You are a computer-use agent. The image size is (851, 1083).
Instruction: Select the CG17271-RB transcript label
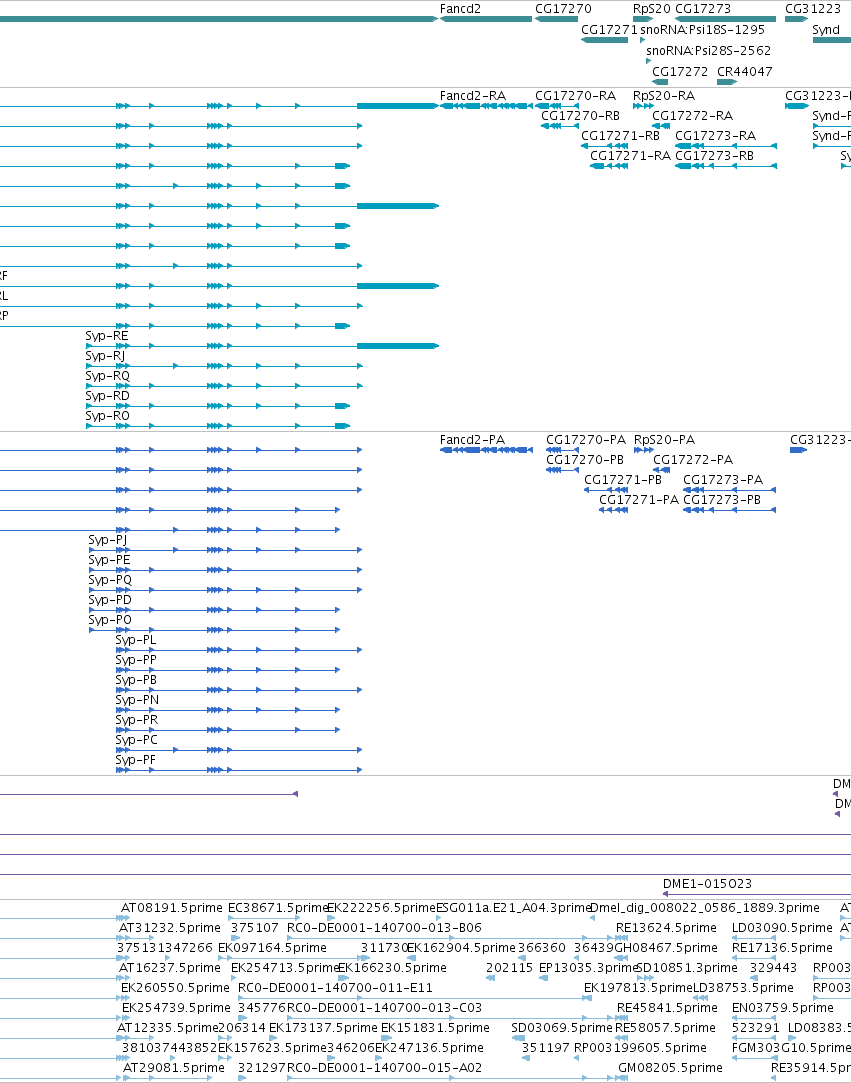tap(620, 136)
